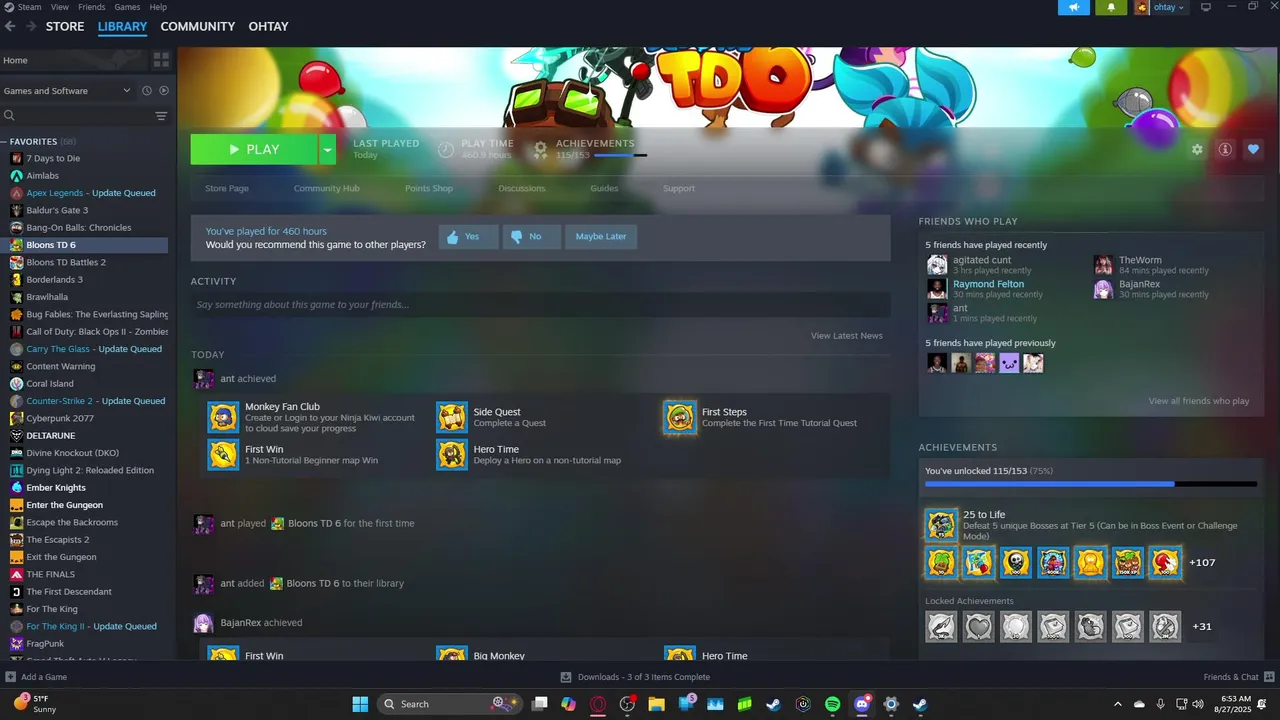Toggle the favorite heart icon

coord(1253,149)
